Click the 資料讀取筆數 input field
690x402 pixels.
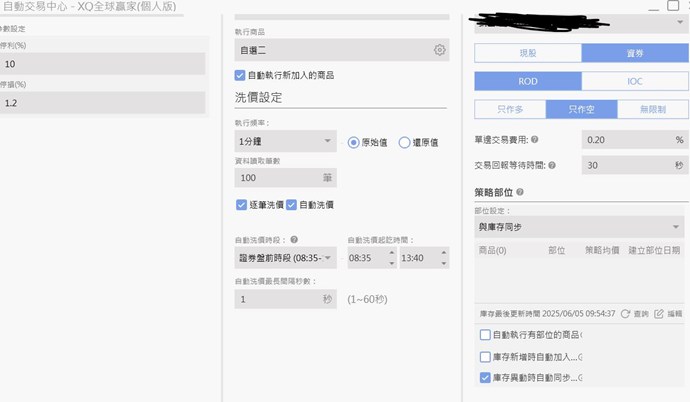[x=275, y=177]
